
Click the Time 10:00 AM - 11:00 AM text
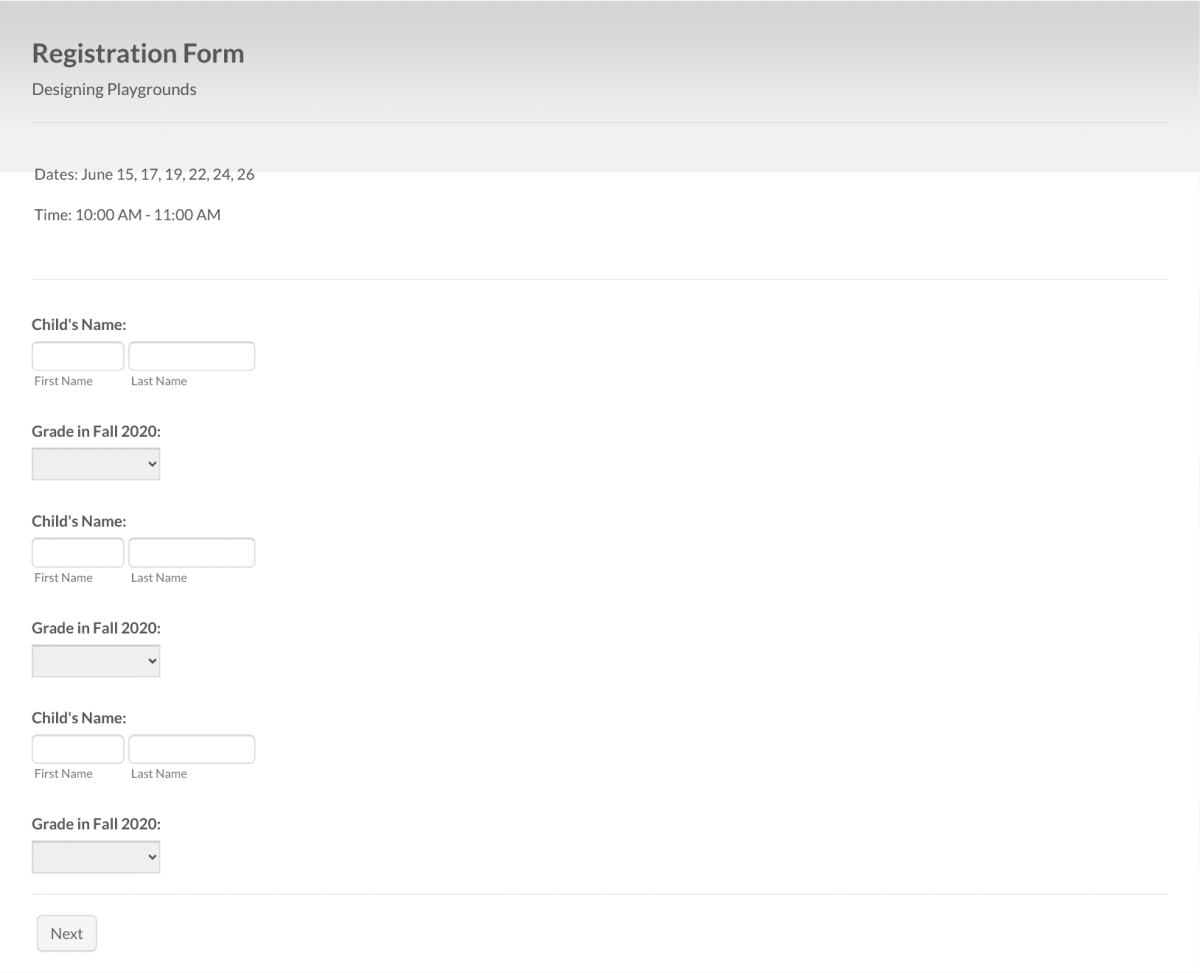coord(127,214)
